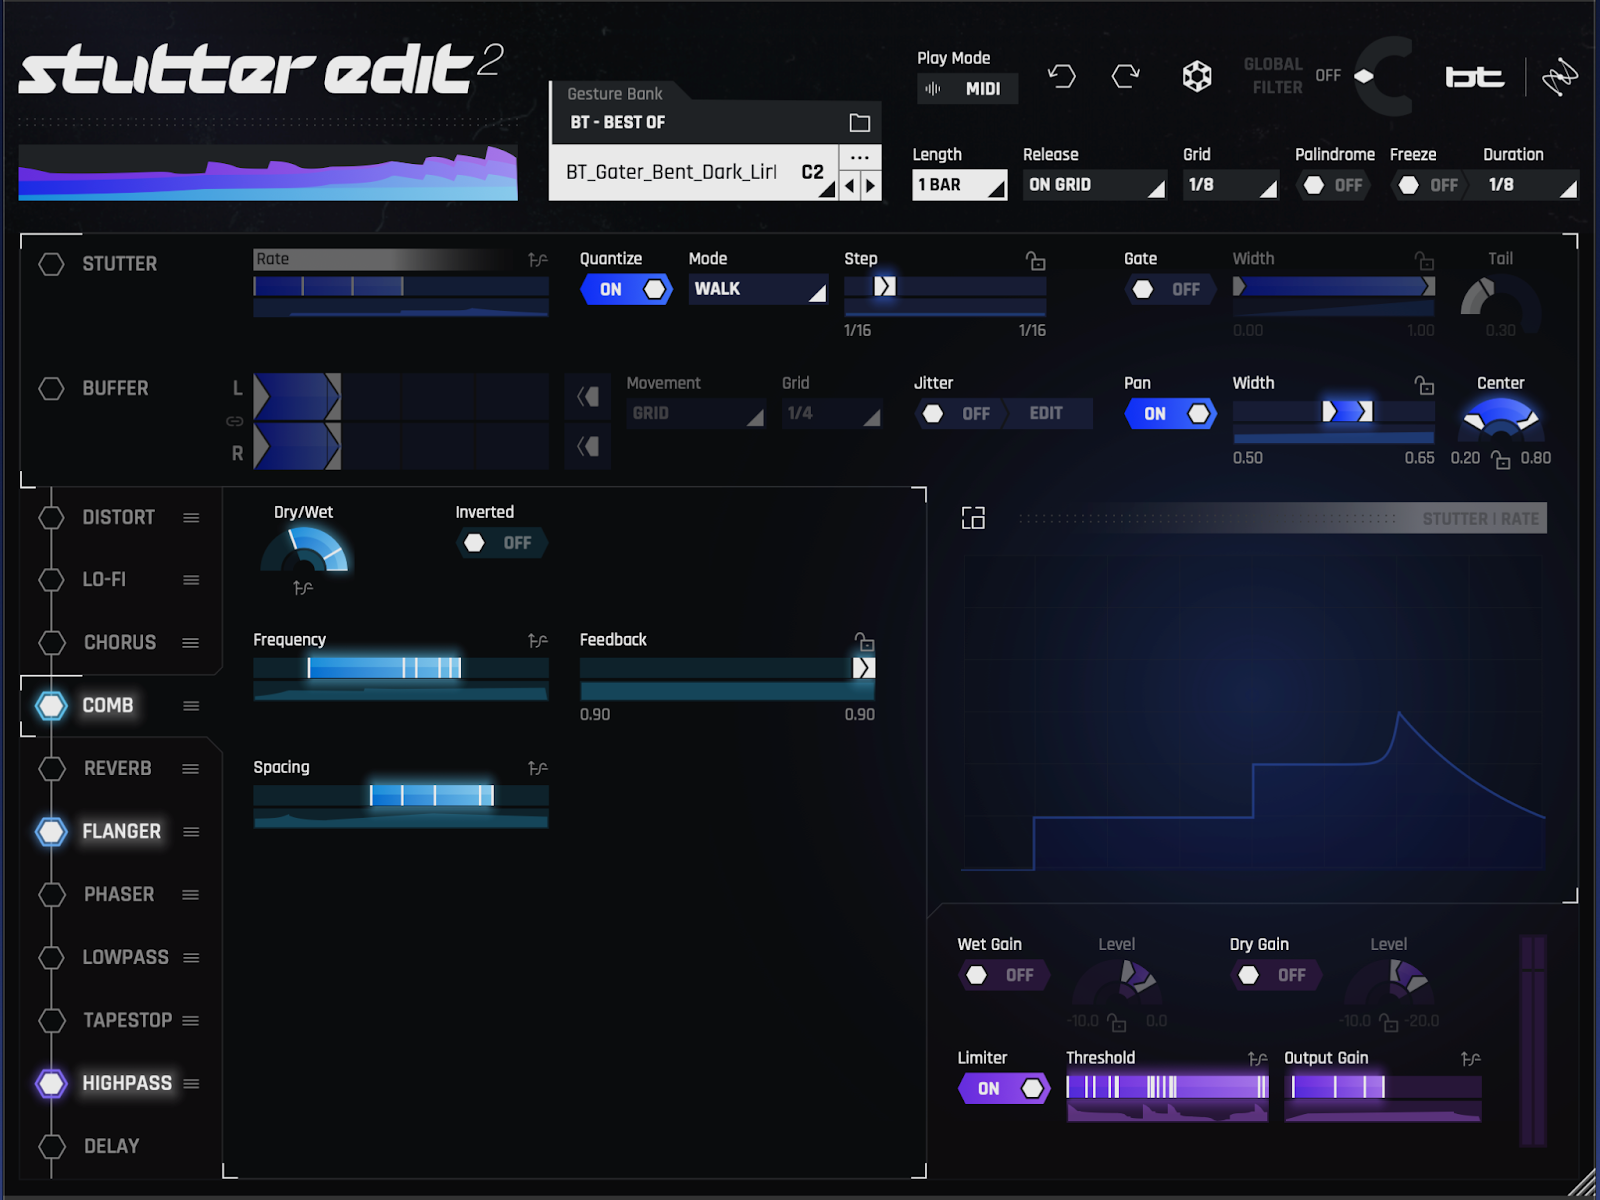Click the Comb Dry/Wet knob
The width and height of the screenshot is (1600, 1200).
tap(305, 550)
